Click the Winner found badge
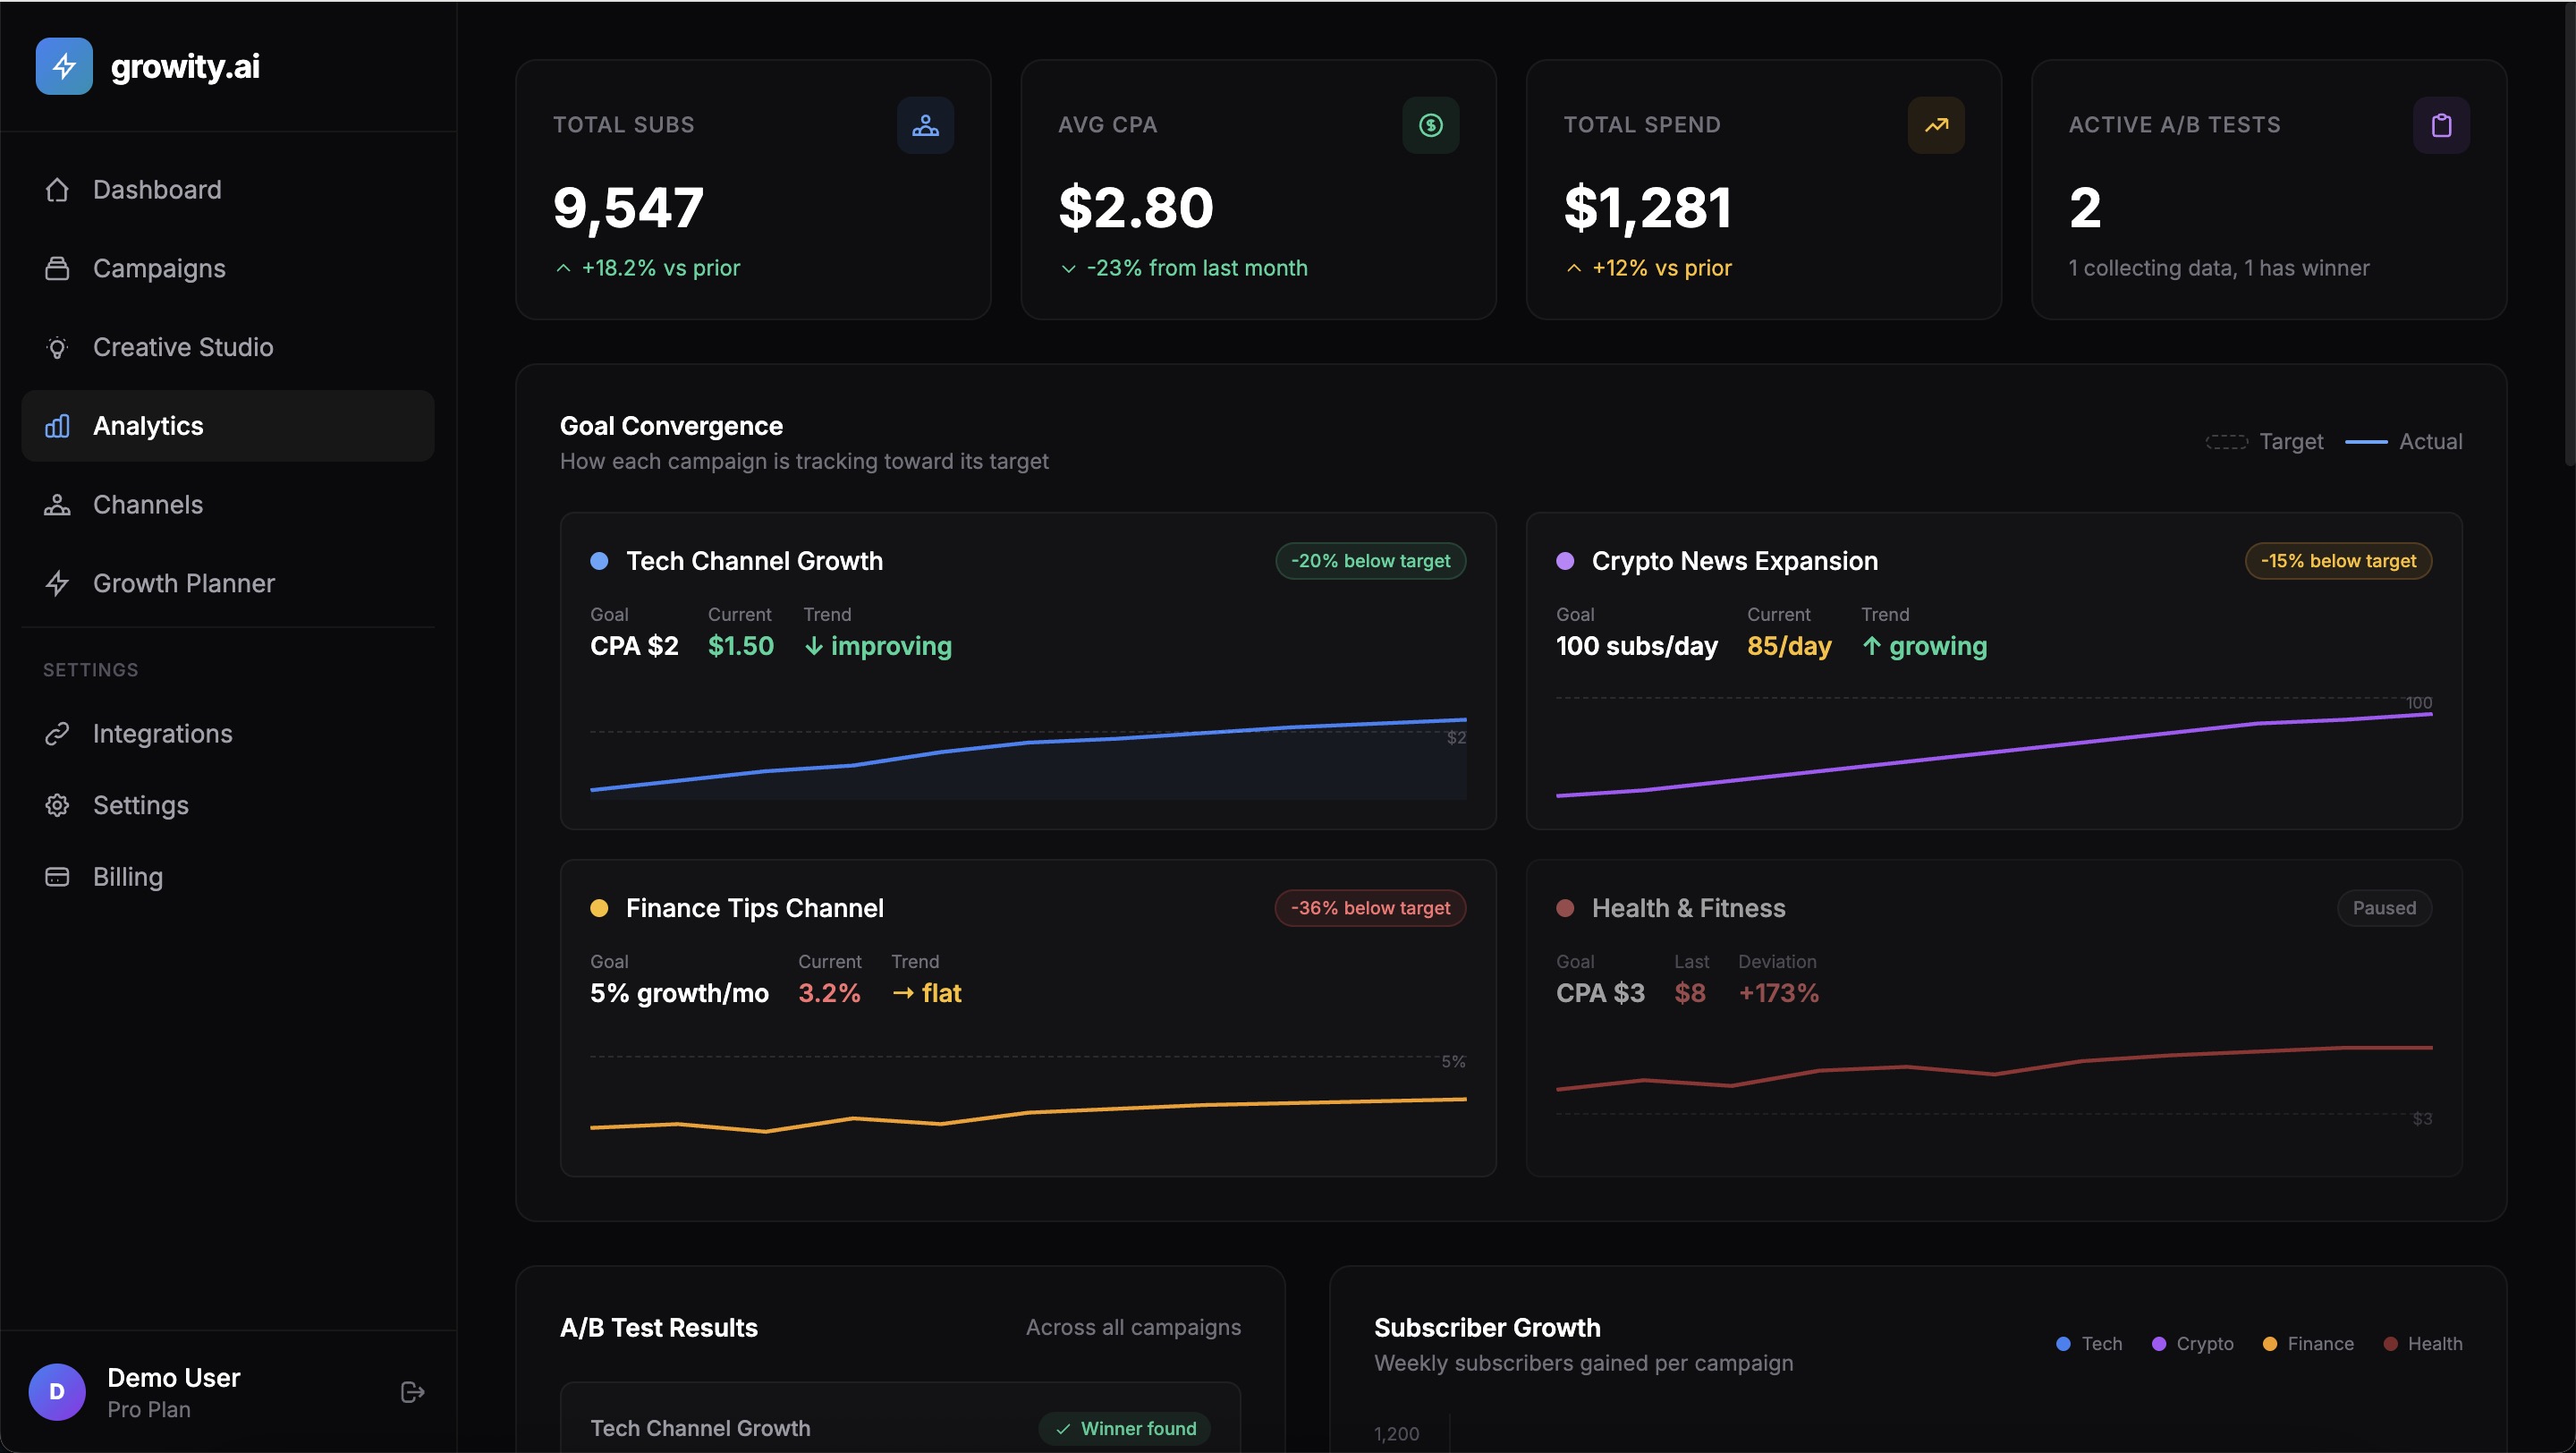Viewport: 2576px width, 1453px height. click(x=1124, y=1428)
